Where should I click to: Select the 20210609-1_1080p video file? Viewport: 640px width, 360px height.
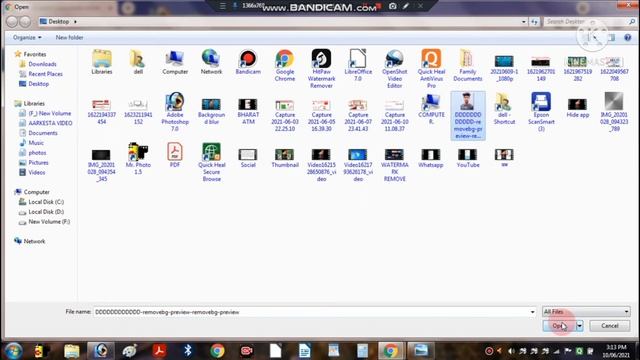tap(504, 69)
